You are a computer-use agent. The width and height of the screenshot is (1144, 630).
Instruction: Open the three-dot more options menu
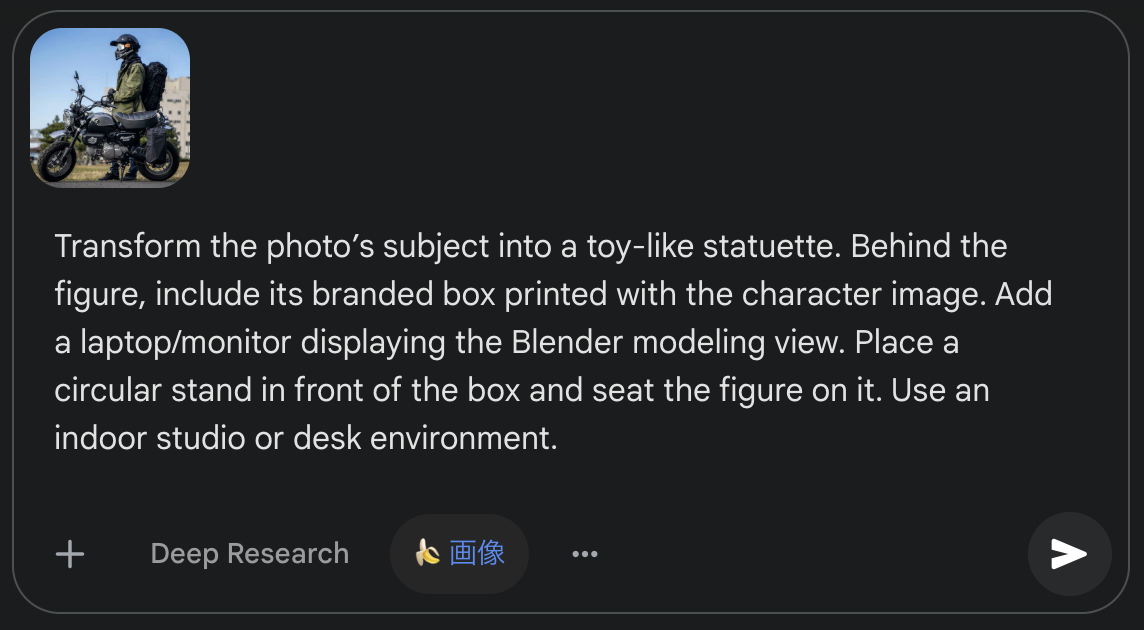point(585,554)
